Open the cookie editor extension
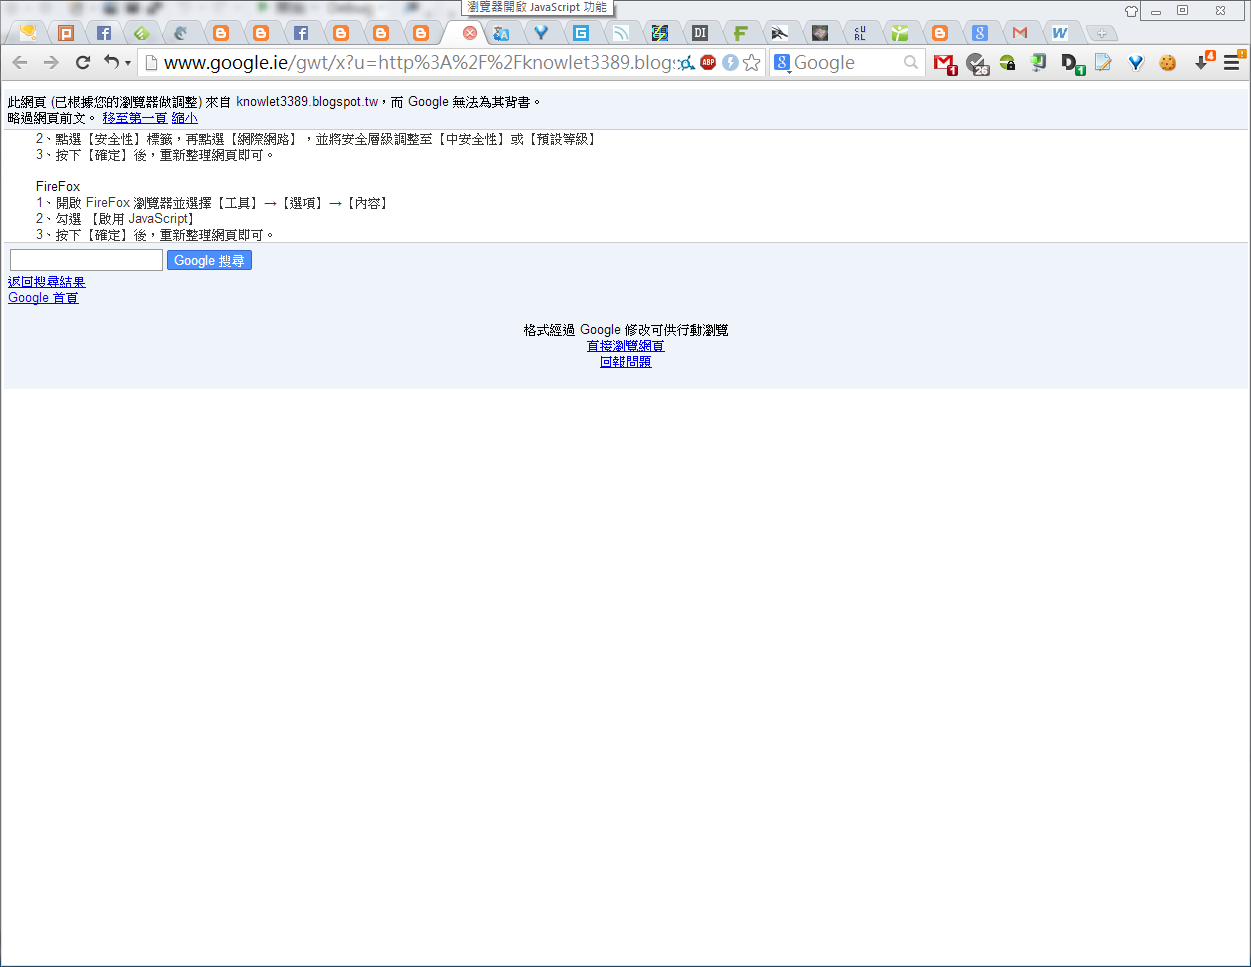This screenshot has height=967, width=1251. [x=1167, y=63]
